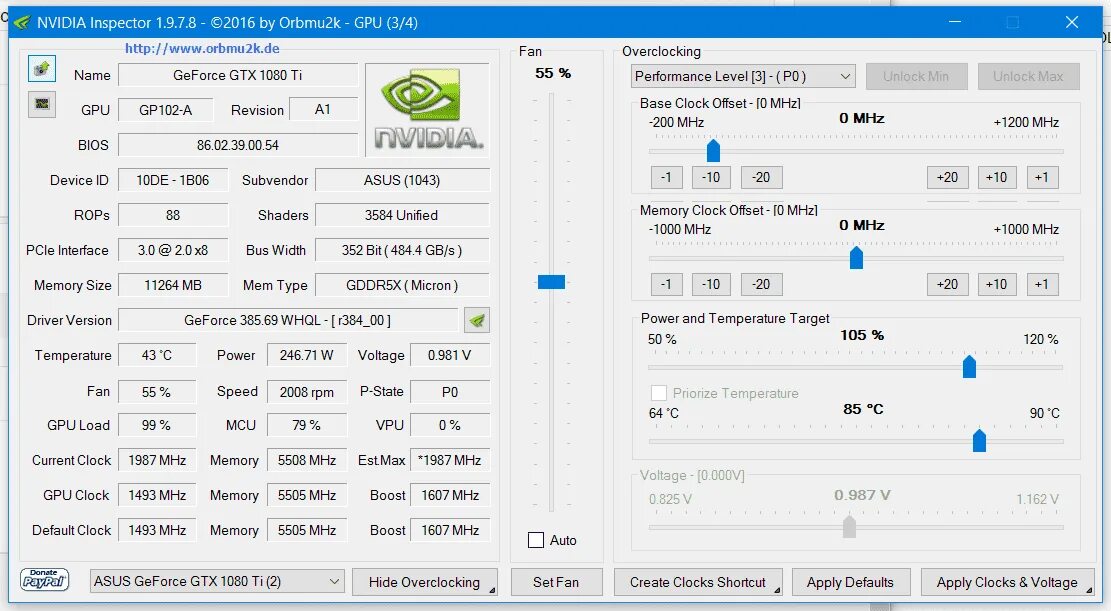The width and height of the screenshot is (1111, 611).
Task: Click the Unlock Min button
Action: point(916,77)
